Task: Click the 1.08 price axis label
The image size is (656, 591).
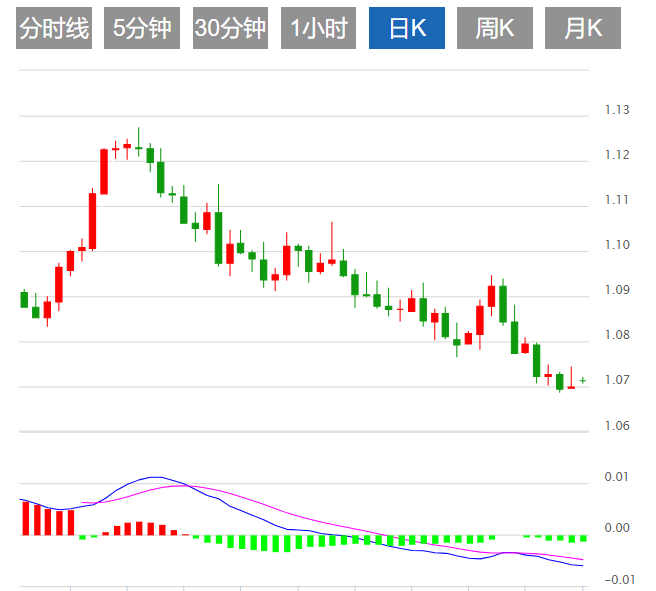Action: pyautogui.click(x=617, y=335)
